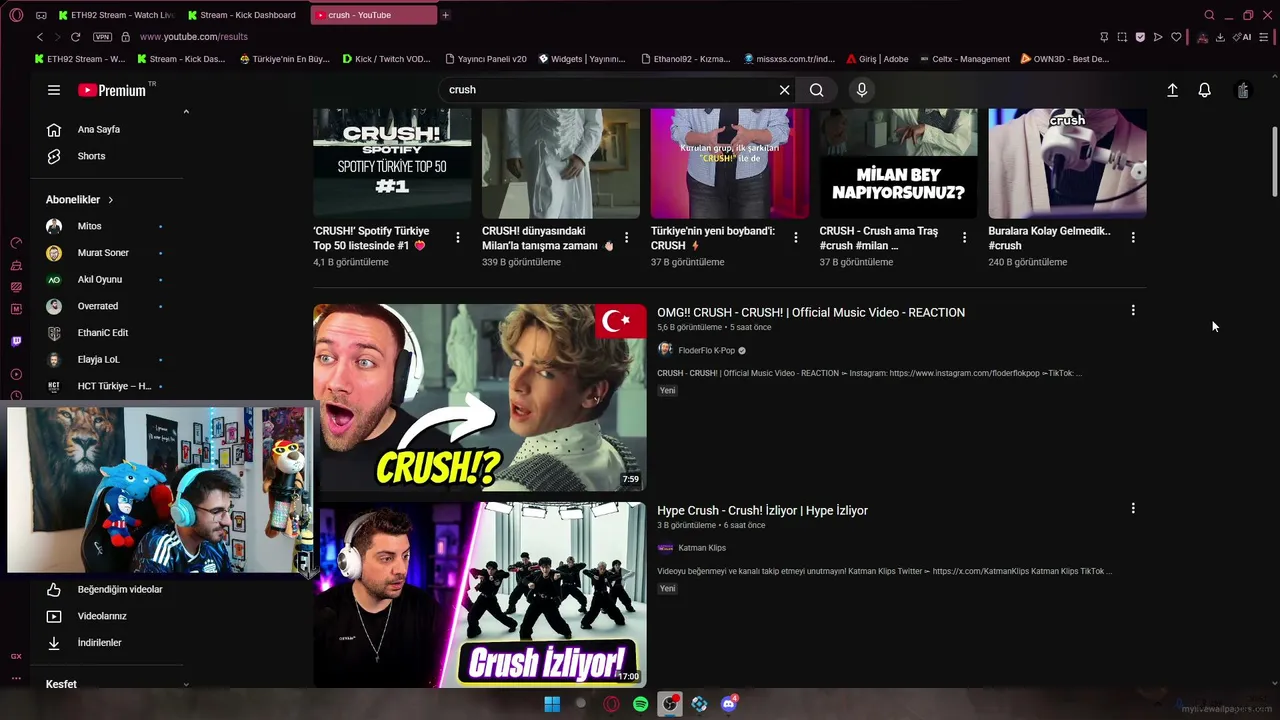
Task: Click the address bar URL
Action: (x=194, y=37)
